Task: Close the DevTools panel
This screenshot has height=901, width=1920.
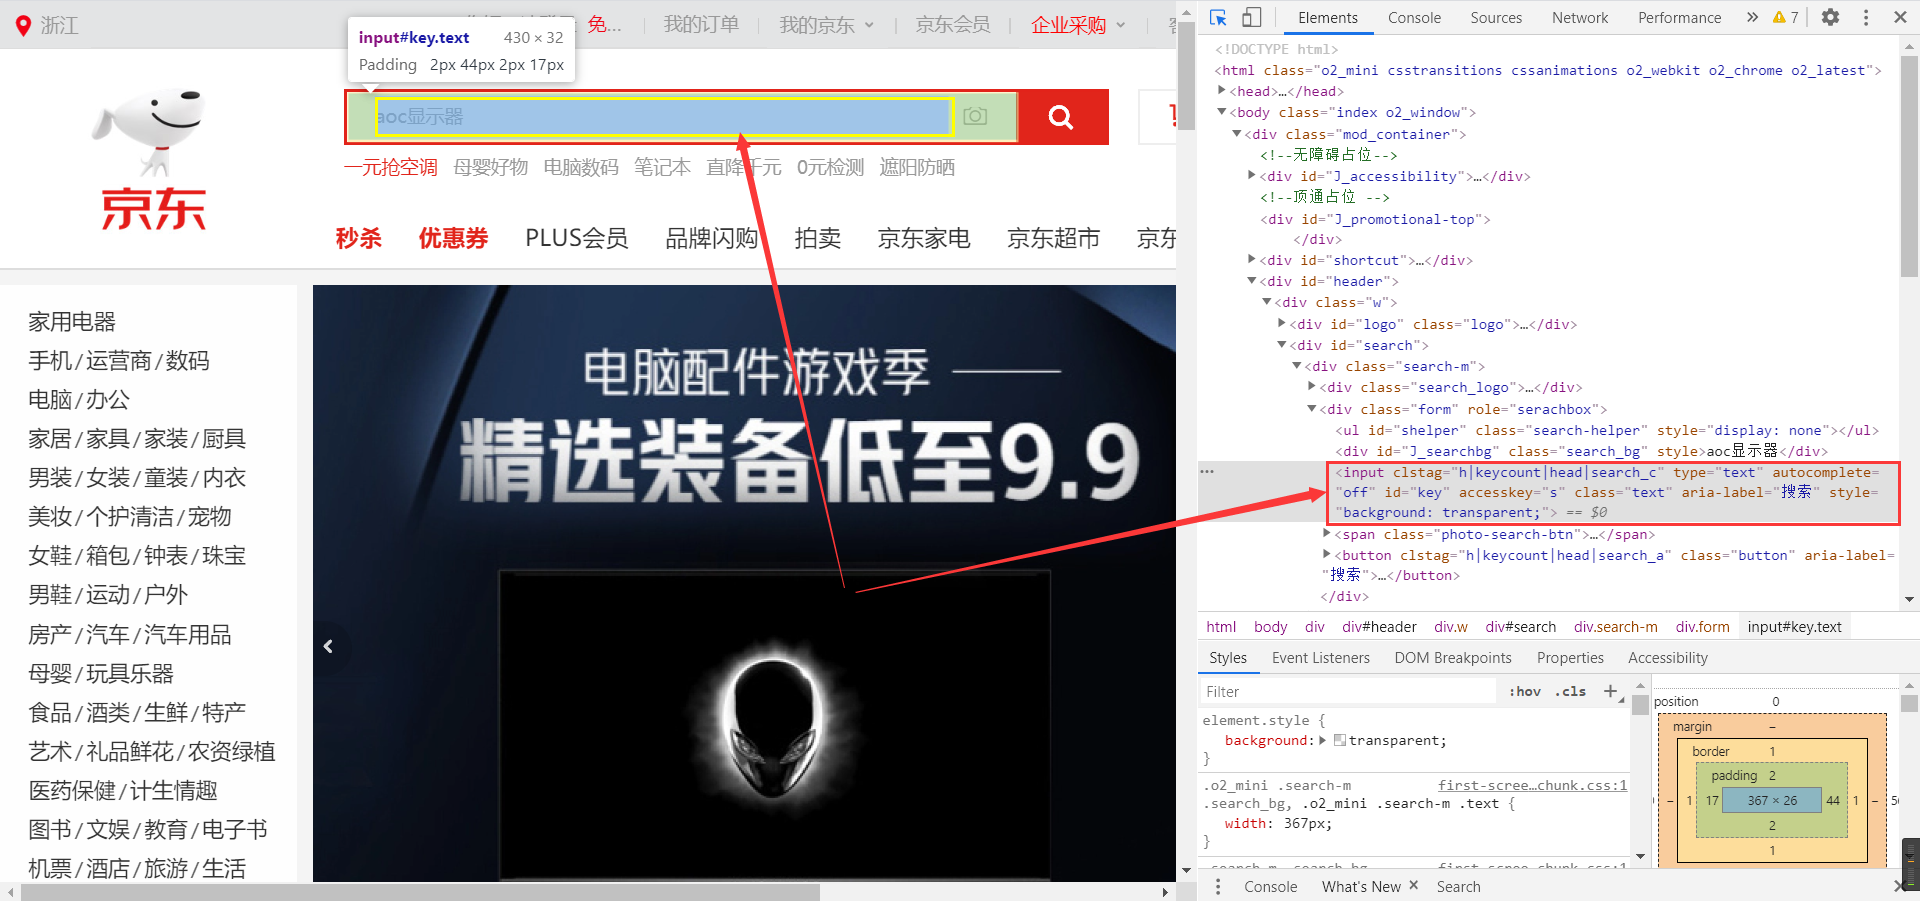Action: pos(1900,17)
